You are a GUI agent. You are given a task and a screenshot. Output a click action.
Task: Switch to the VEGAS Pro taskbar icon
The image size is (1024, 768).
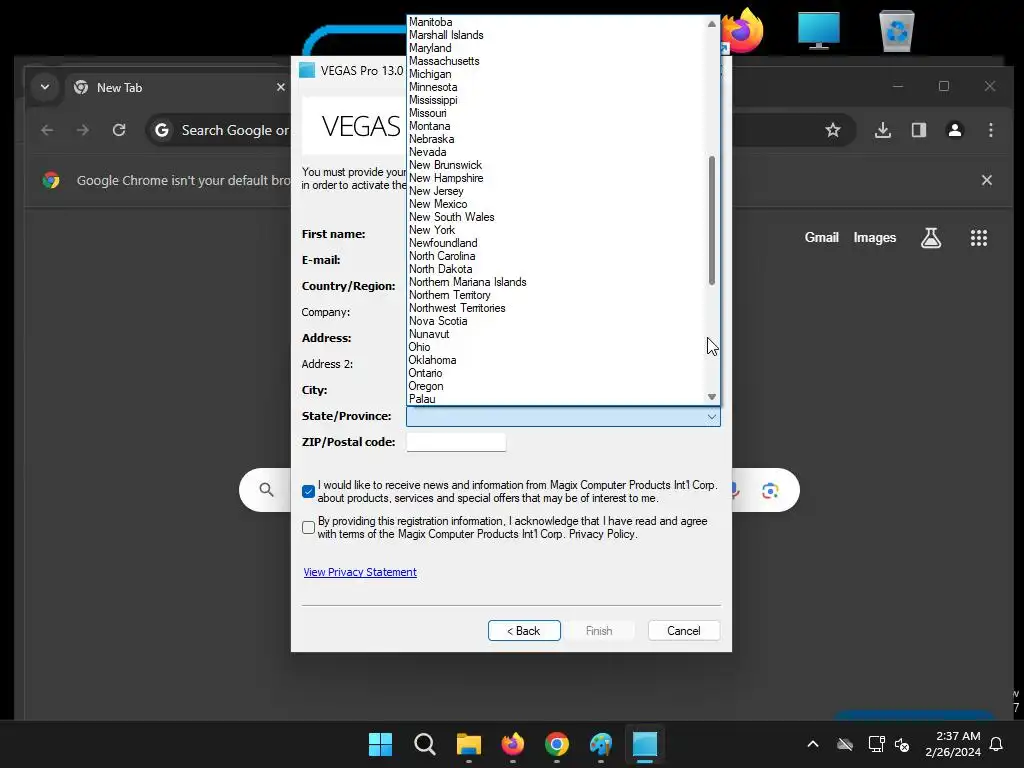click(x=645, y=744)
